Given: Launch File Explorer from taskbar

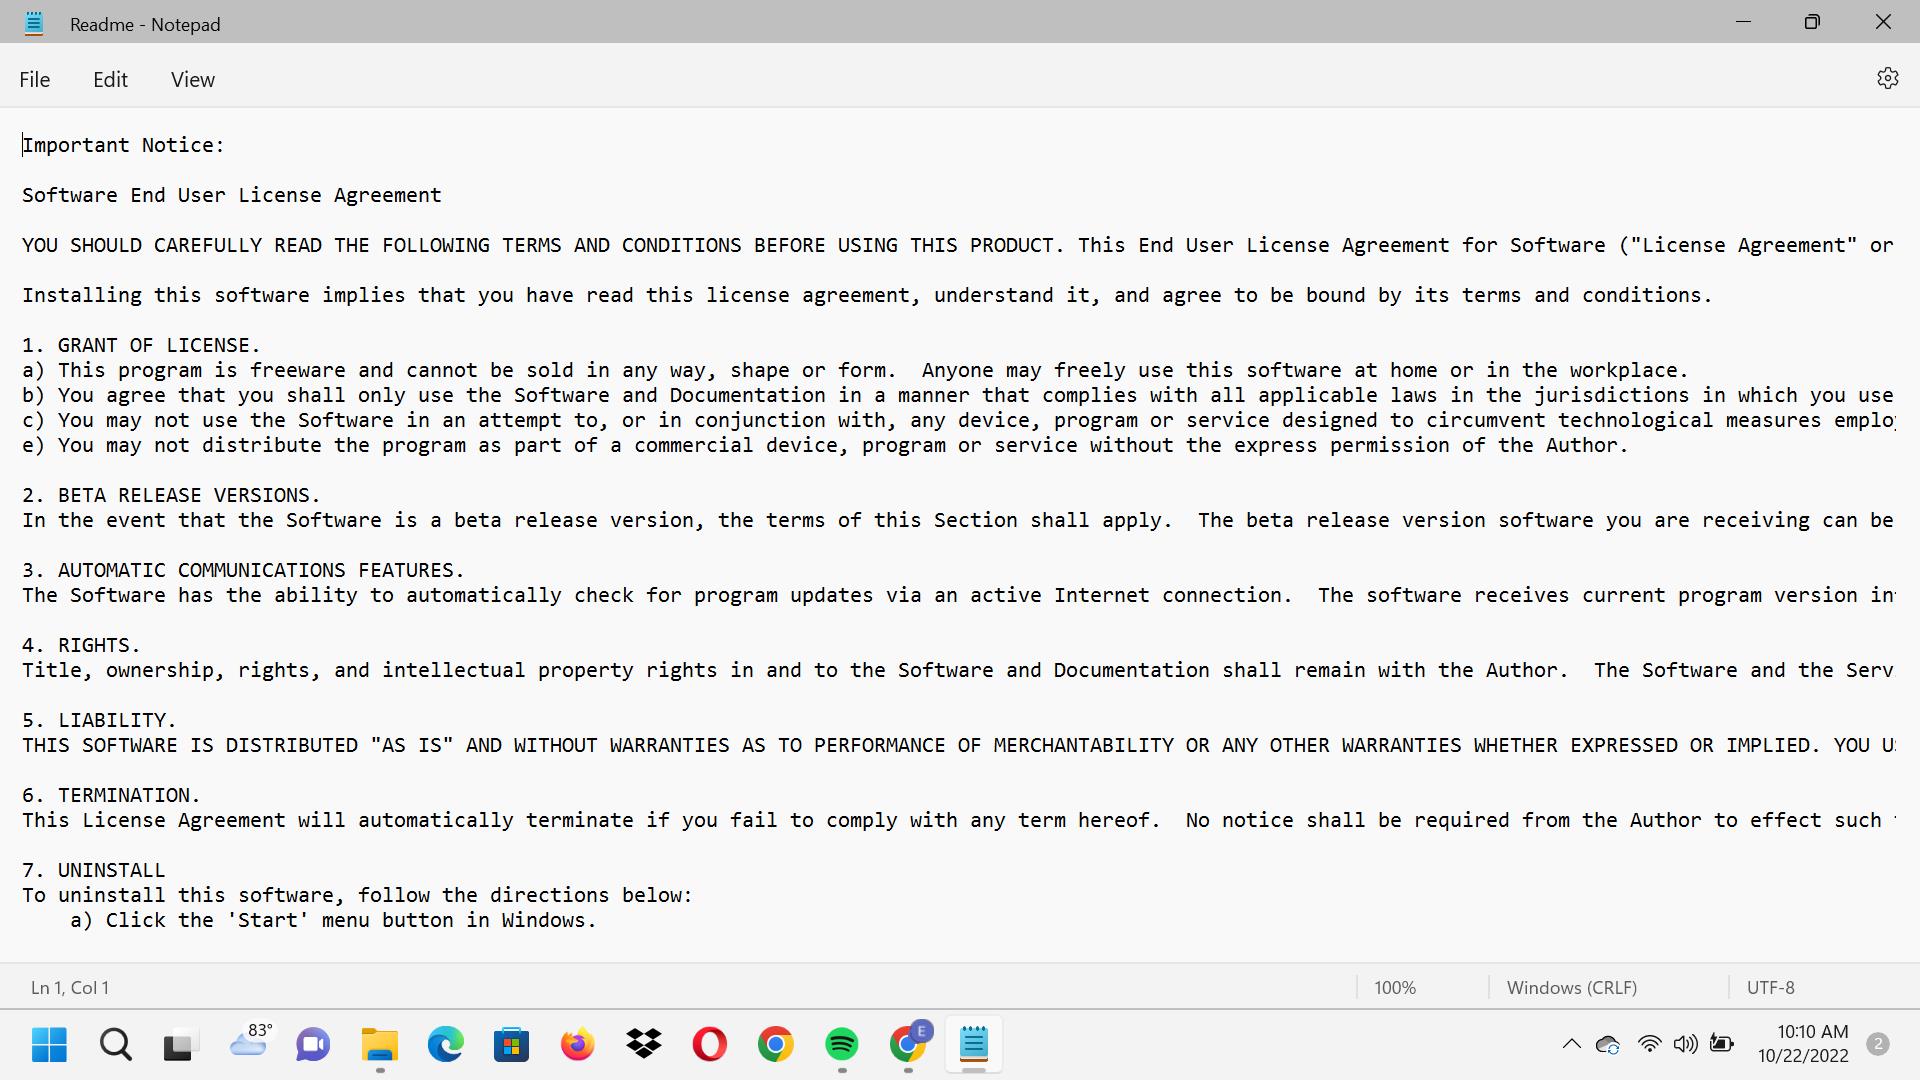Looking at the screenshot, I should point(379,1045).
